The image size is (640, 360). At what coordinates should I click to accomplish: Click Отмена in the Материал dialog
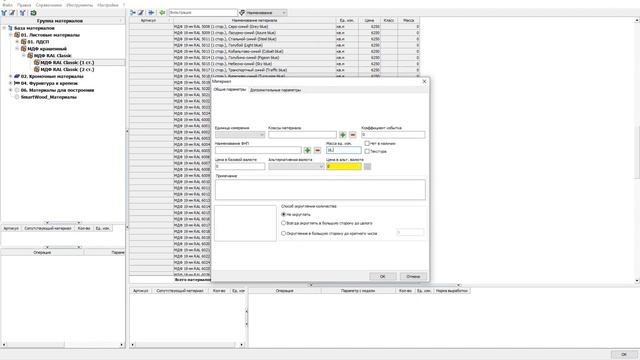[x=413, y=276]
